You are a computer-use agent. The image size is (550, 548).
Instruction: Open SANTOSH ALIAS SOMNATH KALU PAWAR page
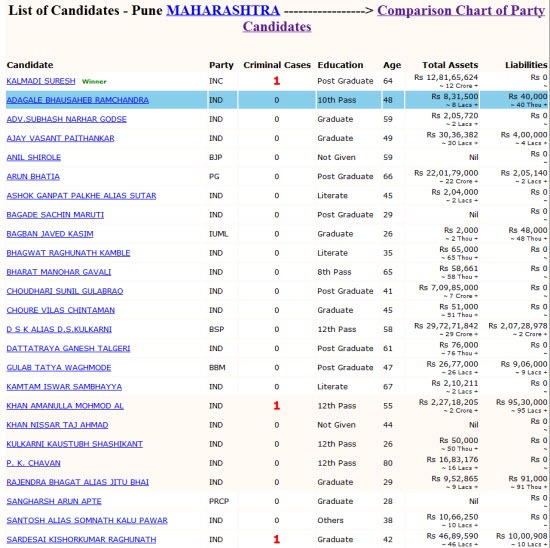87,521
